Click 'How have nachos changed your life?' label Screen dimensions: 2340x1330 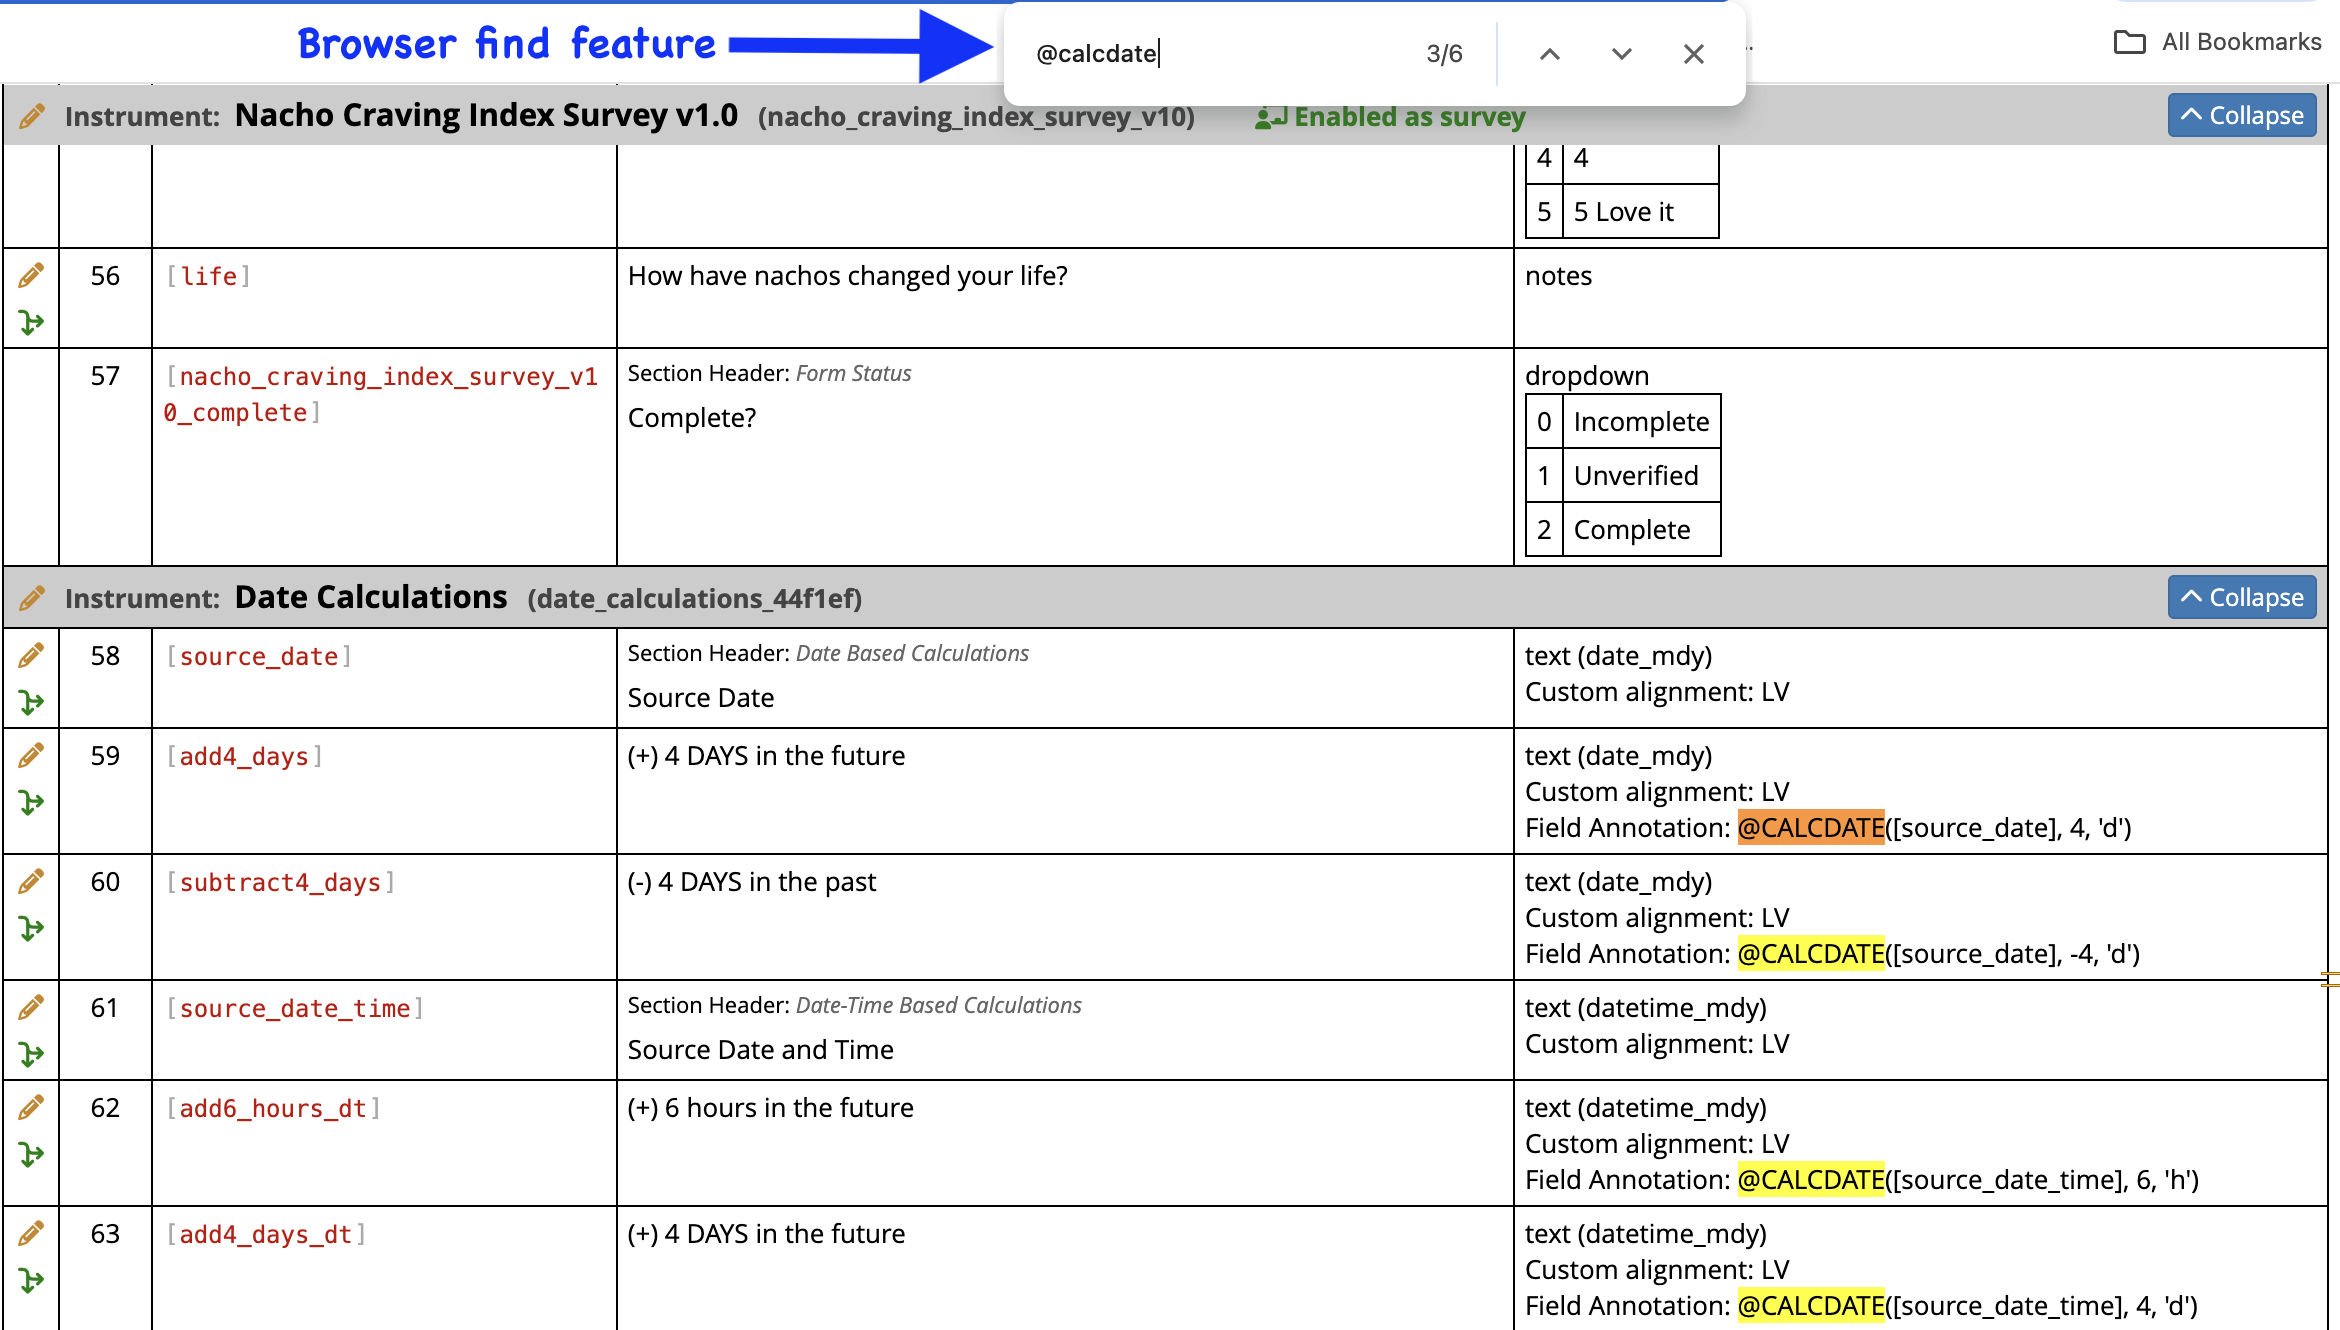click(848, 276)
